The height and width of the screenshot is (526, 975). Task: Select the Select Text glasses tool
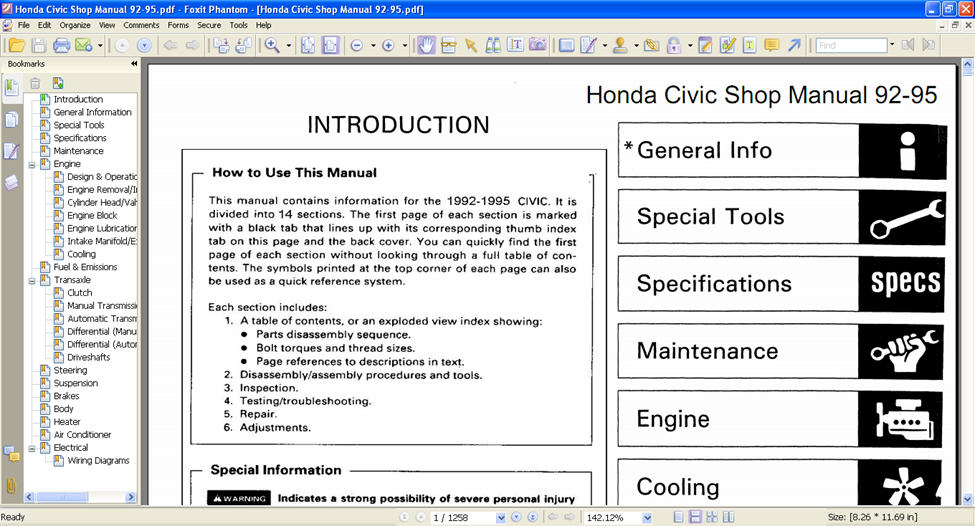point(448,45)
